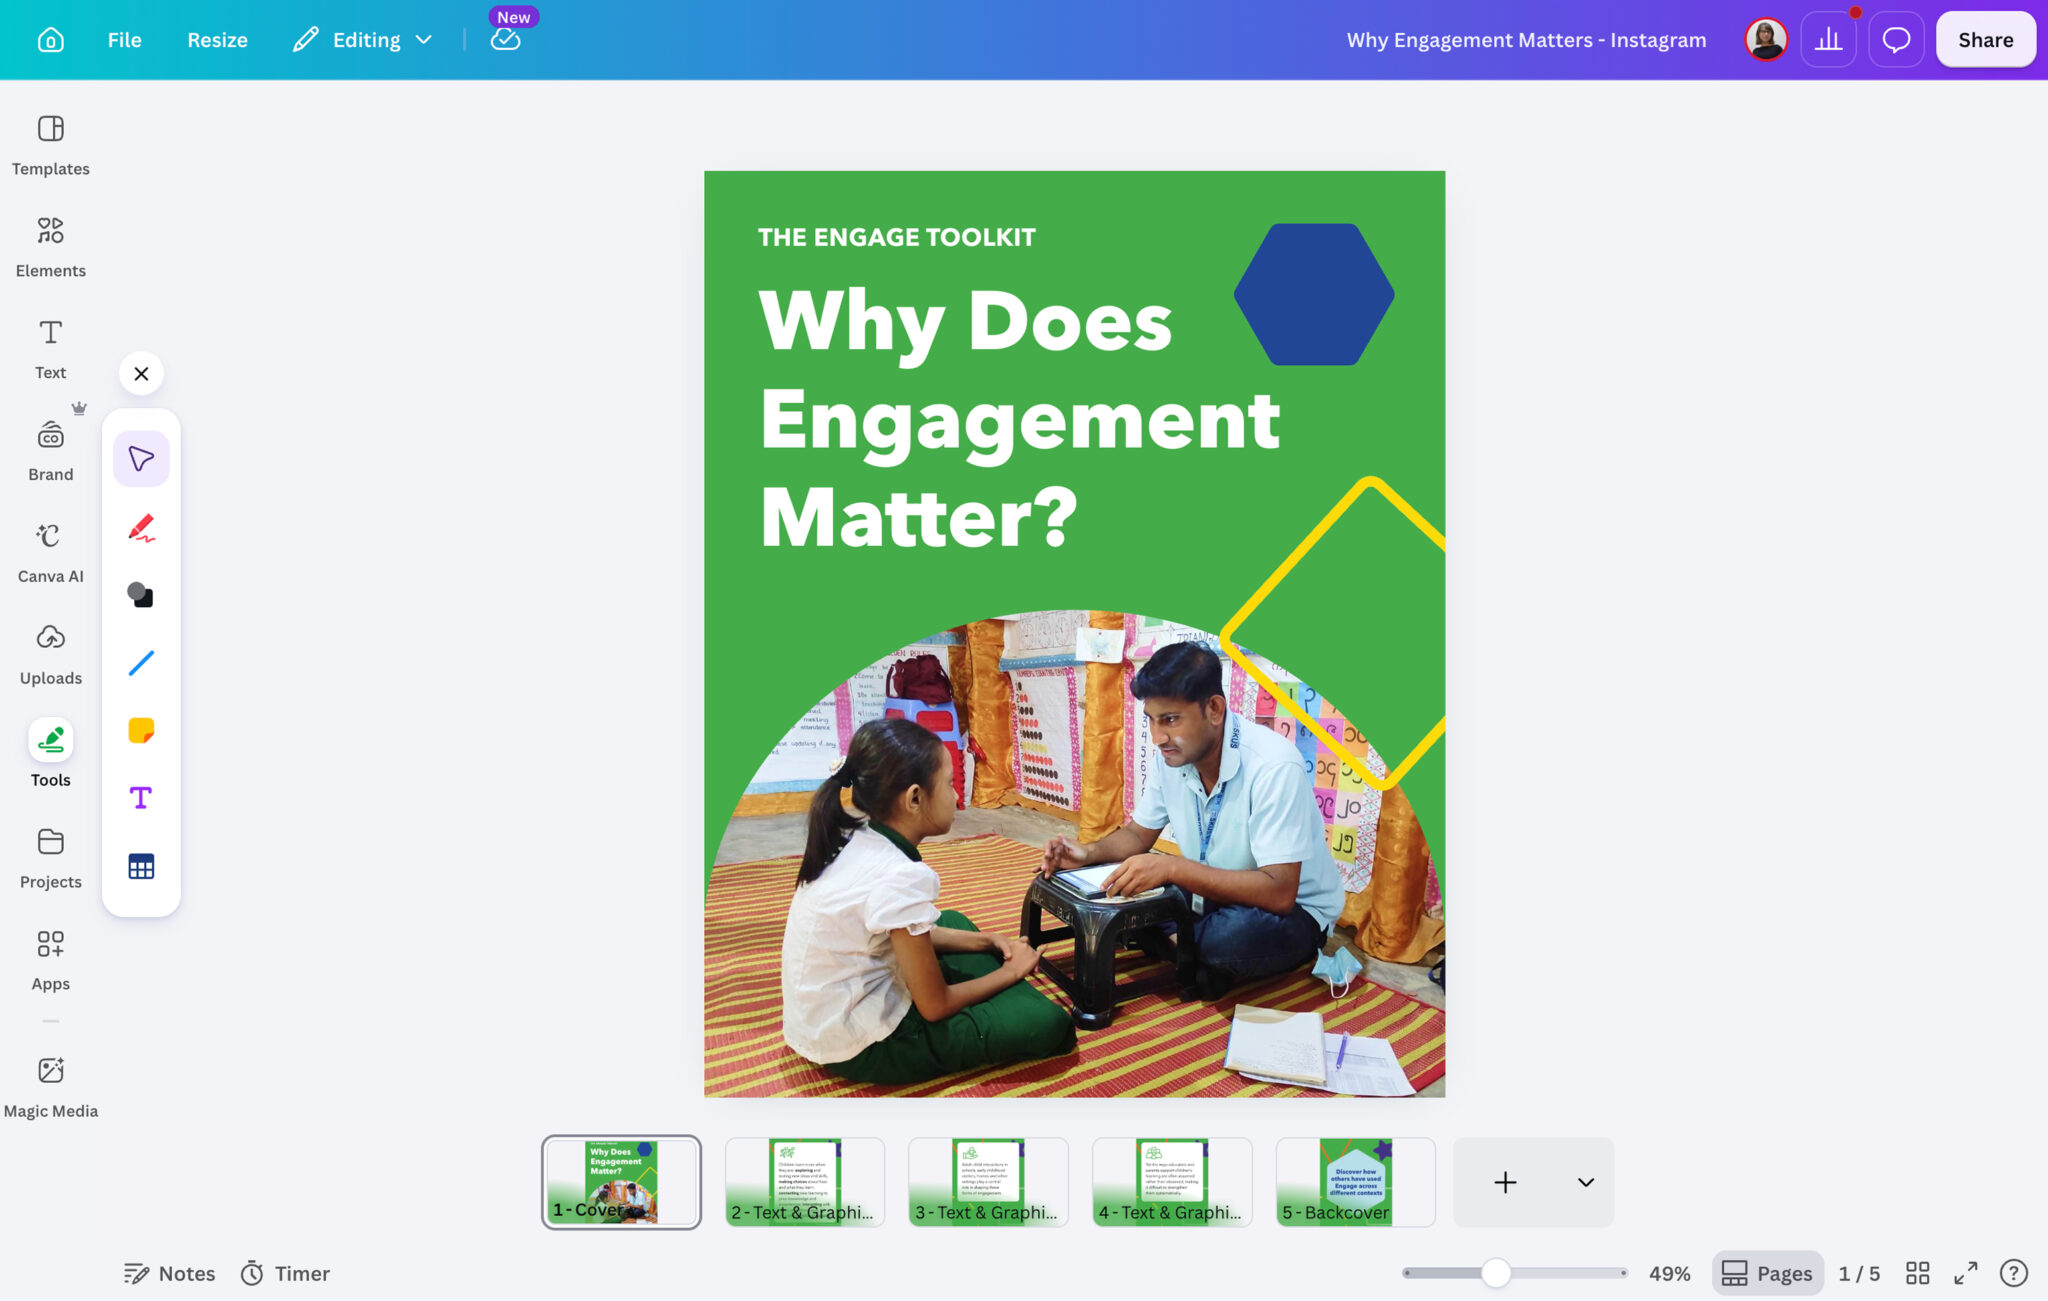2048x1301 pixels.
Task: Go to the Canva home icon
Action: [51, 40]
